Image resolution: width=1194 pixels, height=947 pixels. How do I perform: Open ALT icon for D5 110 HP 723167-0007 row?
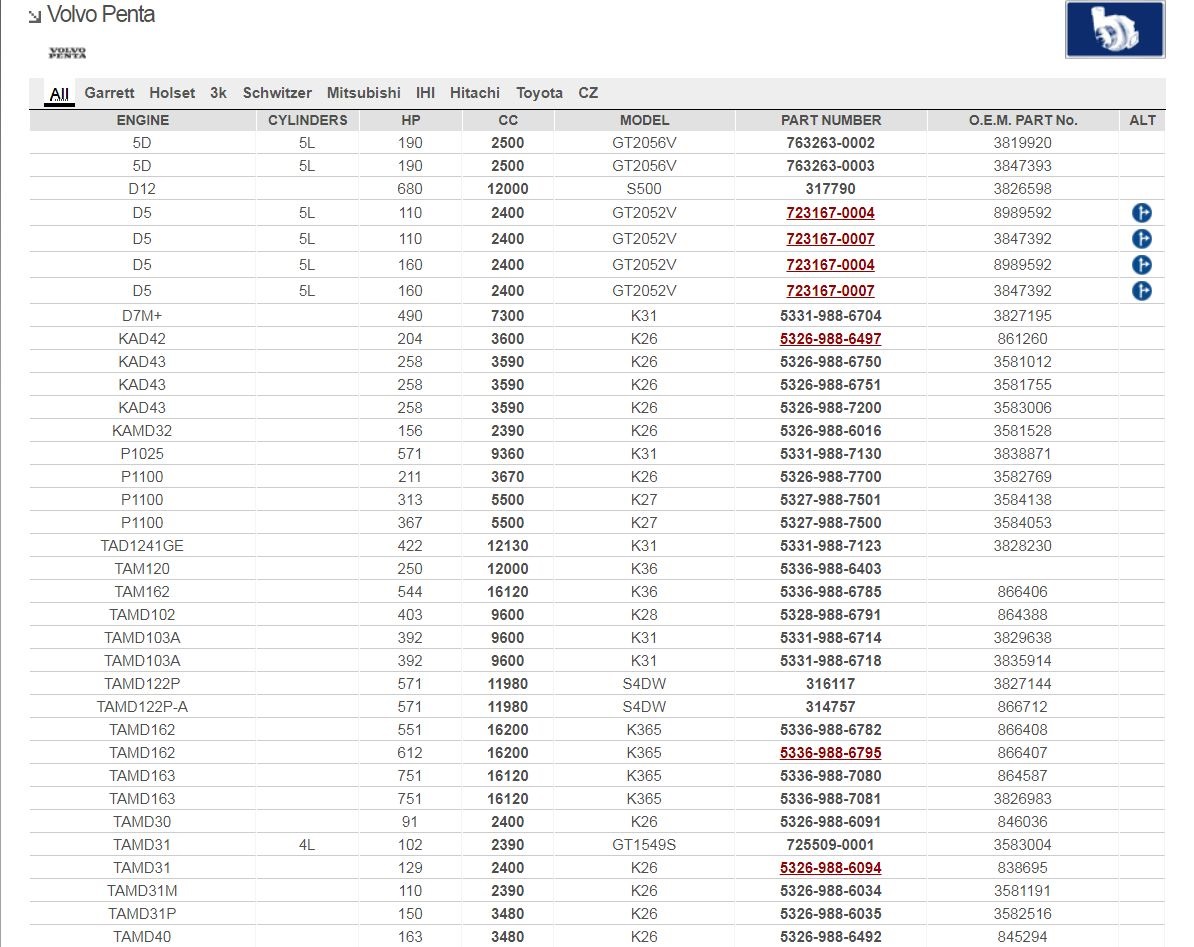pos(1141,239)
